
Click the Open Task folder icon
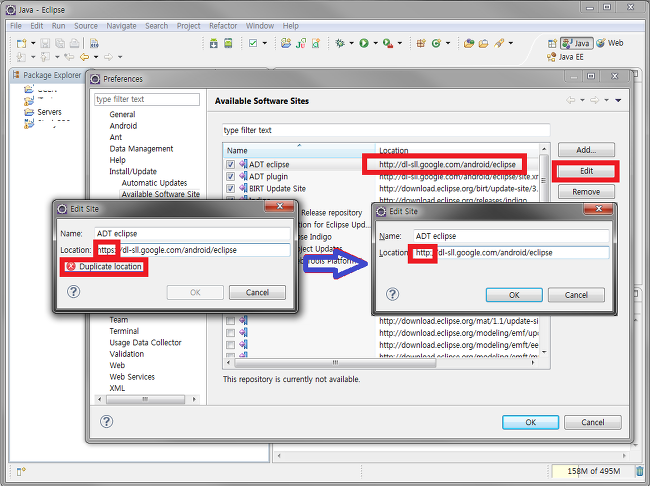pyautogui.click(x=483, y=43)
